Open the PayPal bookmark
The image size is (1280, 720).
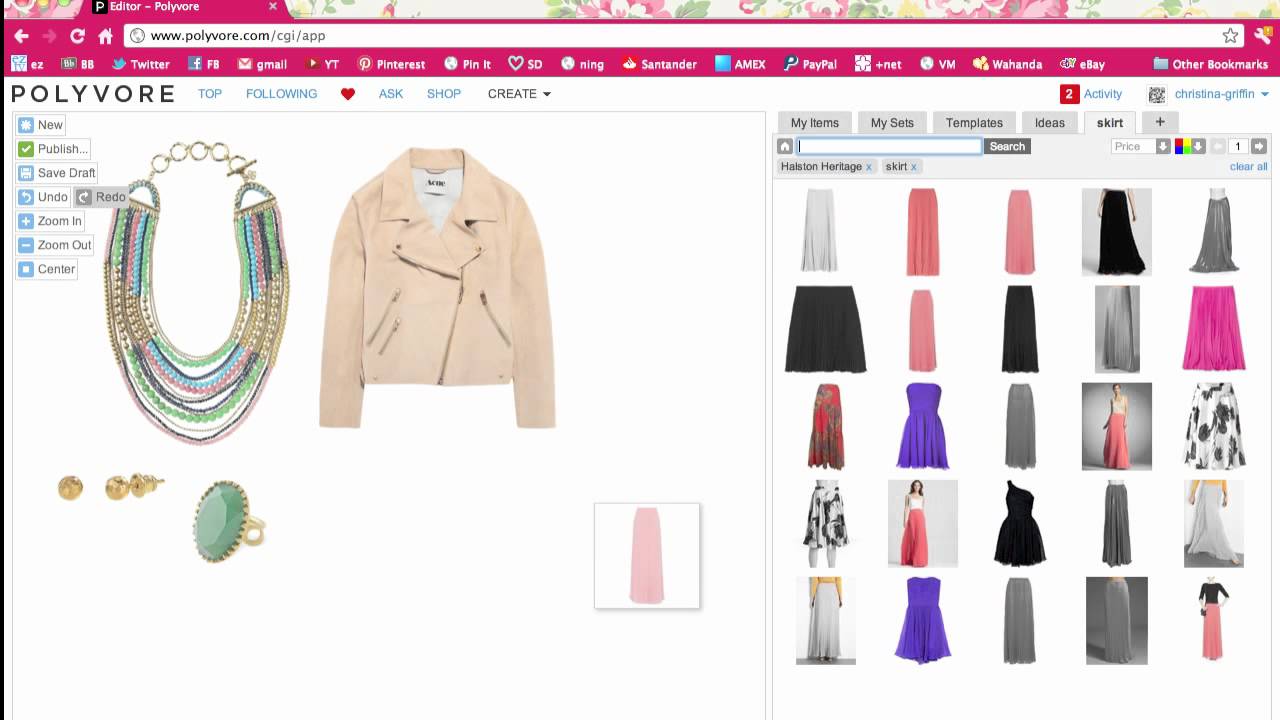pos(810,64)
